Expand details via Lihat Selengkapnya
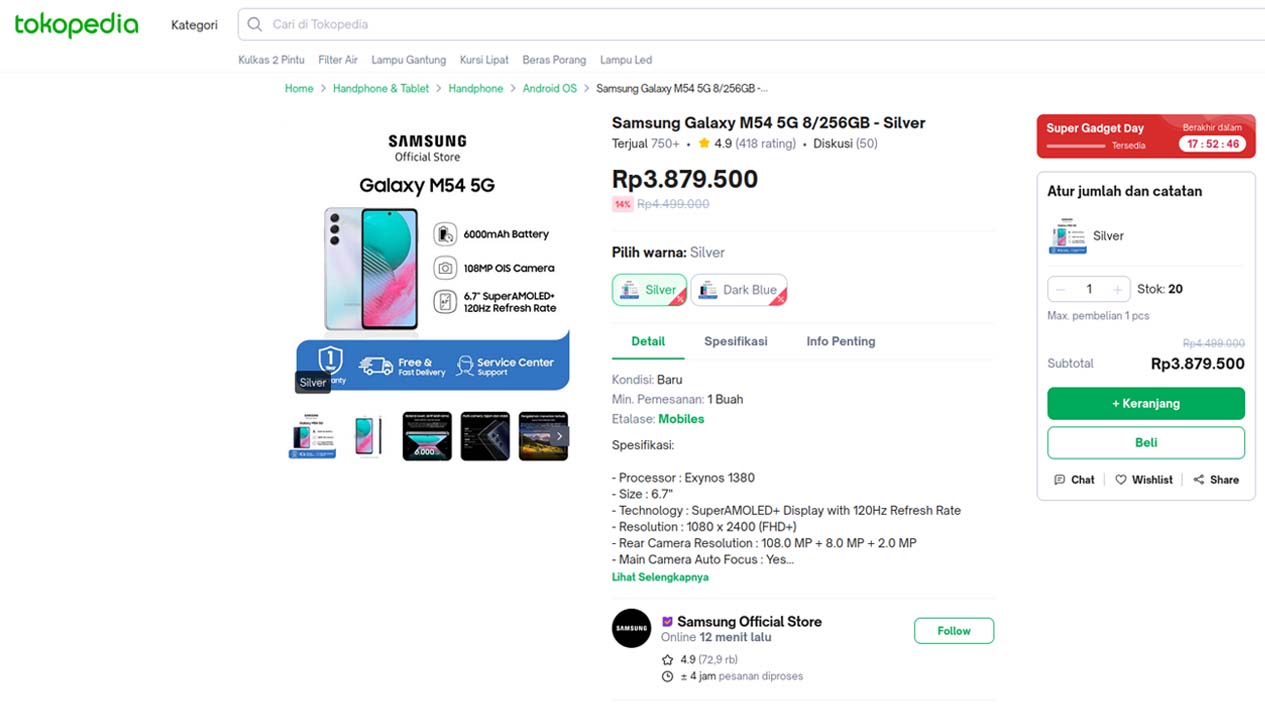The width and height of the screenshot is (1265, 711). (660, 577)
